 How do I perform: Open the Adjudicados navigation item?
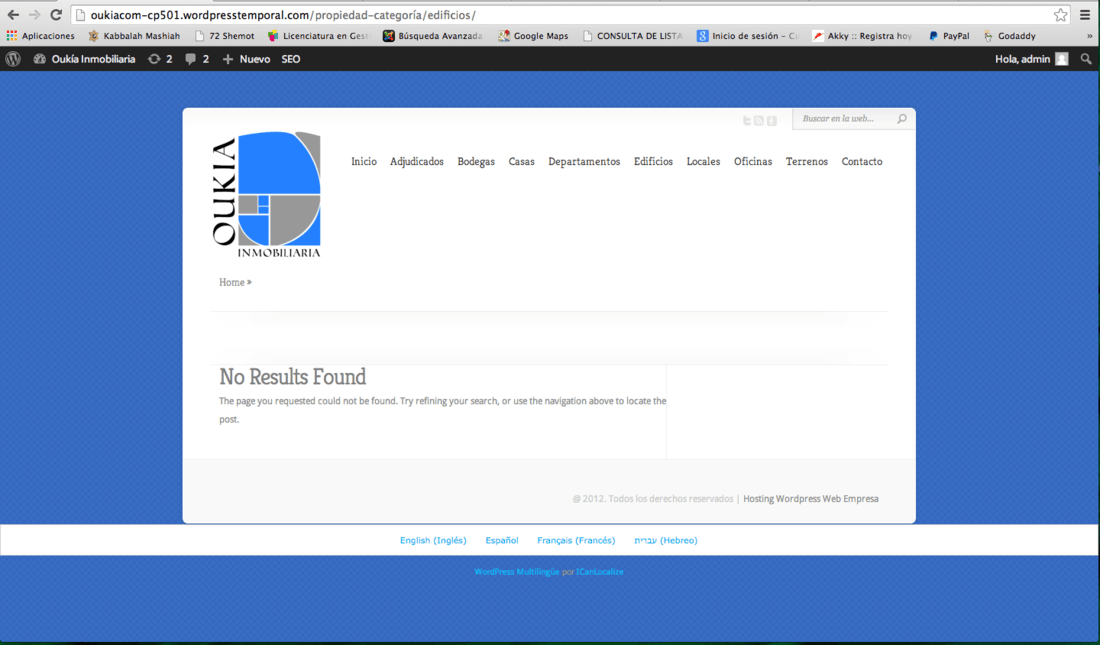tap(417, 161)
